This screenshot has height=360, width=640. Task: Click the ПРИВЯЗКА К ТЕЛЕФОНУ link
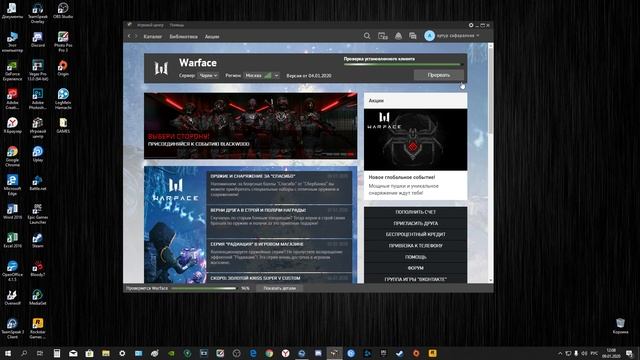point(416,246)
